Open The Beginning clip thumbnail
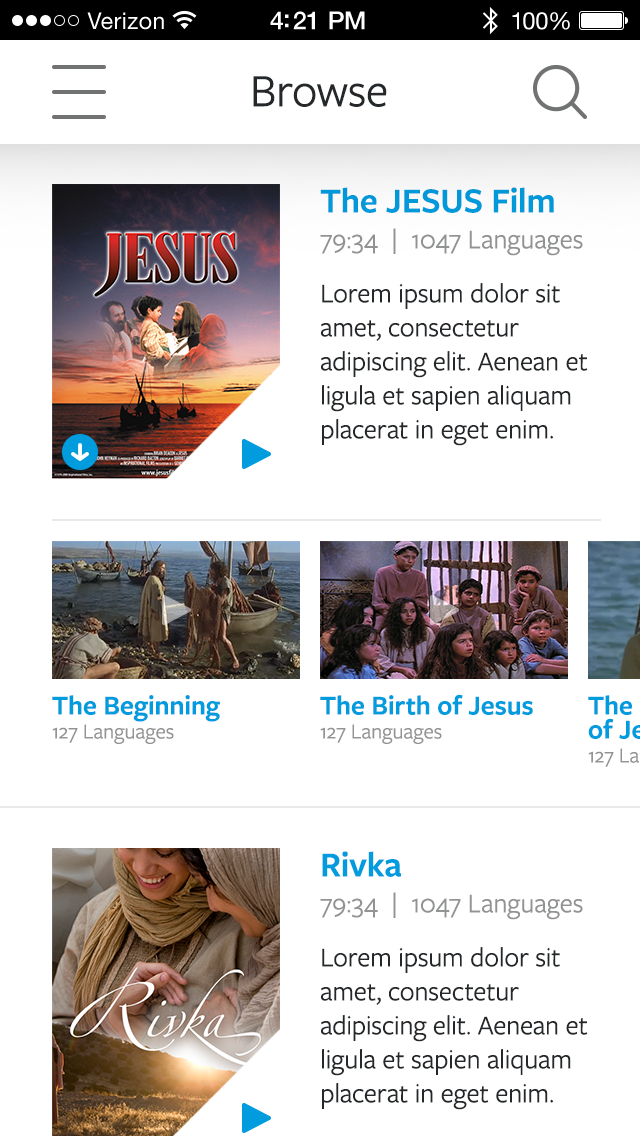640x1136 pixels. [x=176, y=610]
